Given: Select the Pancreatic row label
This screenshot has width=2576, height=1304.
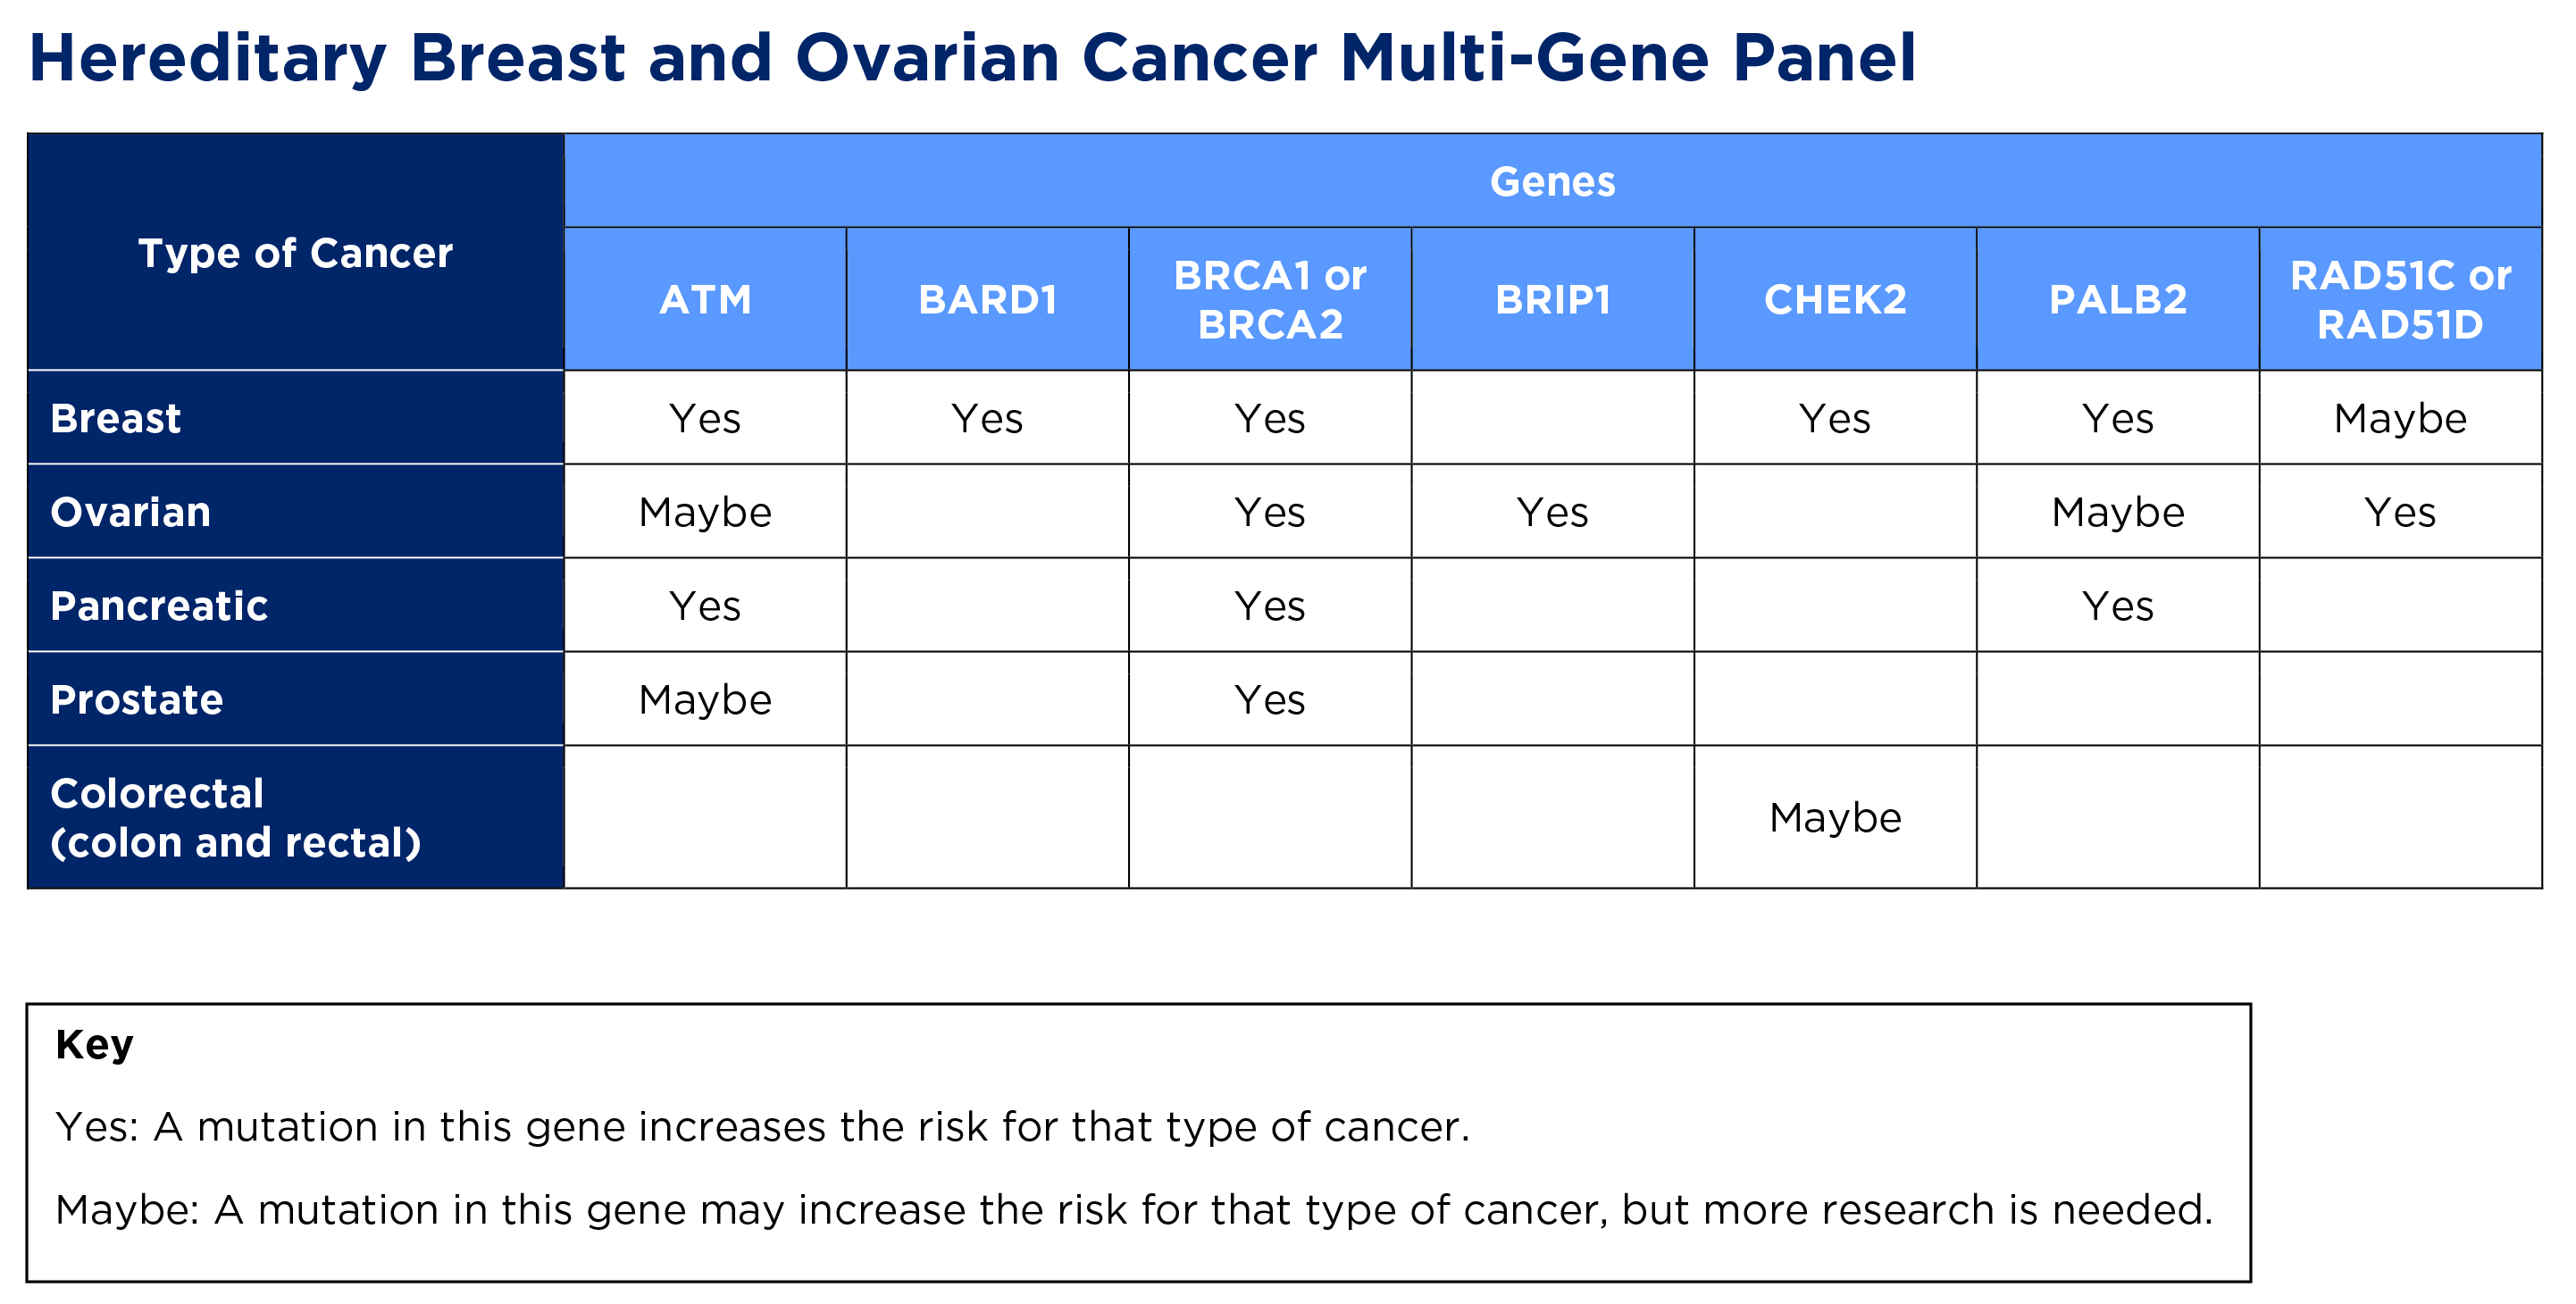Looking at the screenshot, I should [x=159, y=606].
